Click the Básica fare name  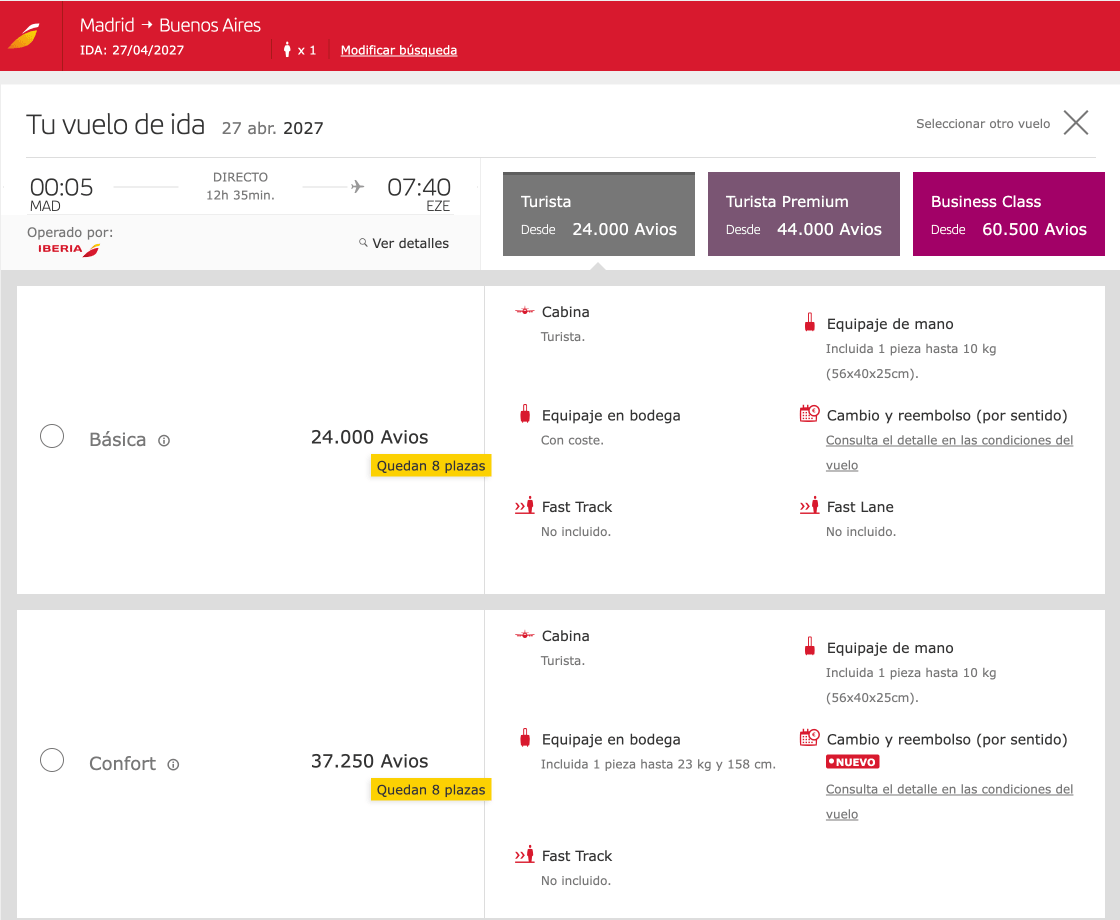click(117, 439)
